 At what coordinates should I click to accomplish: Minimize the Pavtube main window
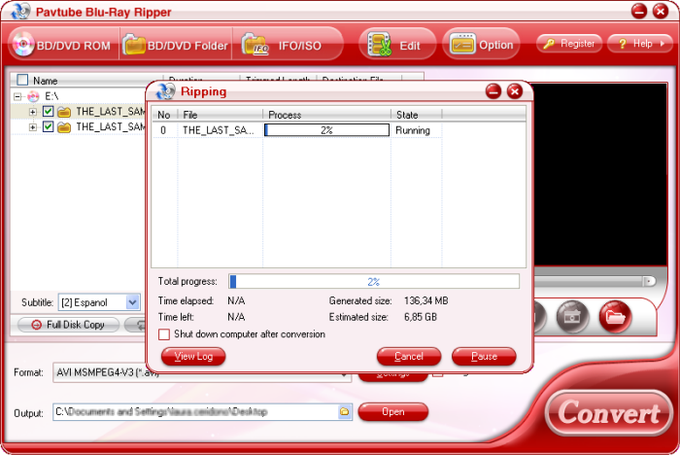pyautogui.click(x=639, y=11)
